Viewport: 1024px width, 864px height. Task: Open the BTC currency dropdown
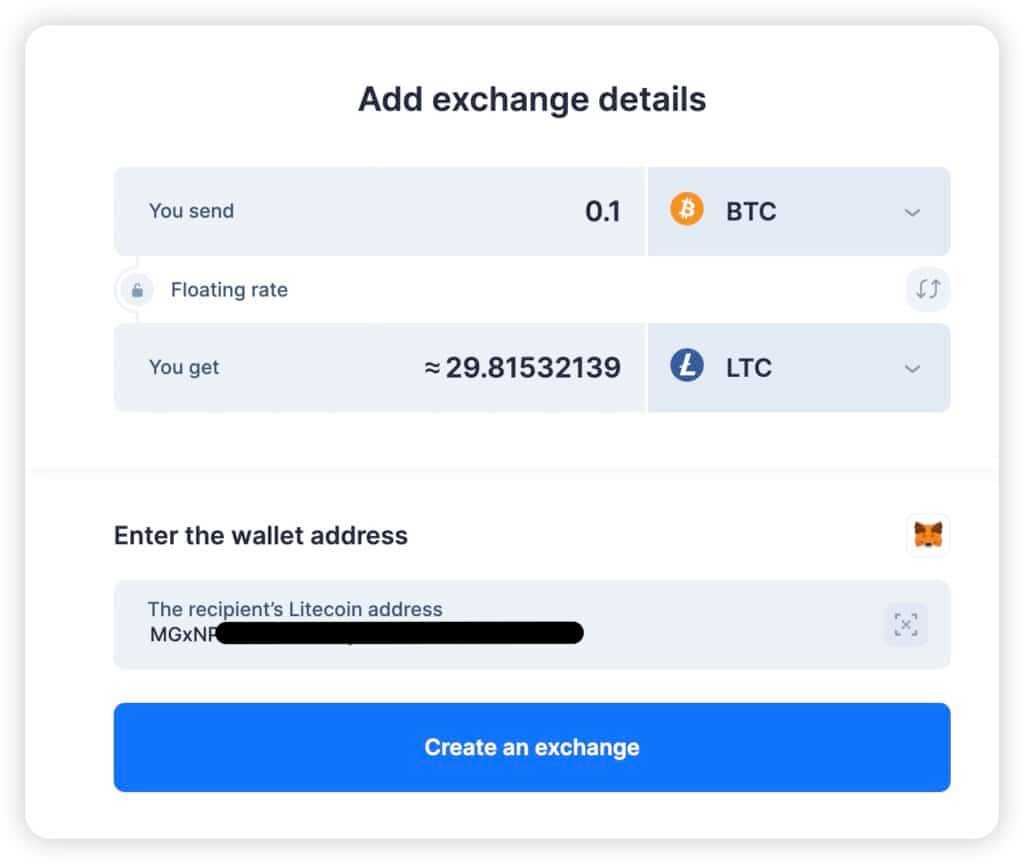point(911,211)
